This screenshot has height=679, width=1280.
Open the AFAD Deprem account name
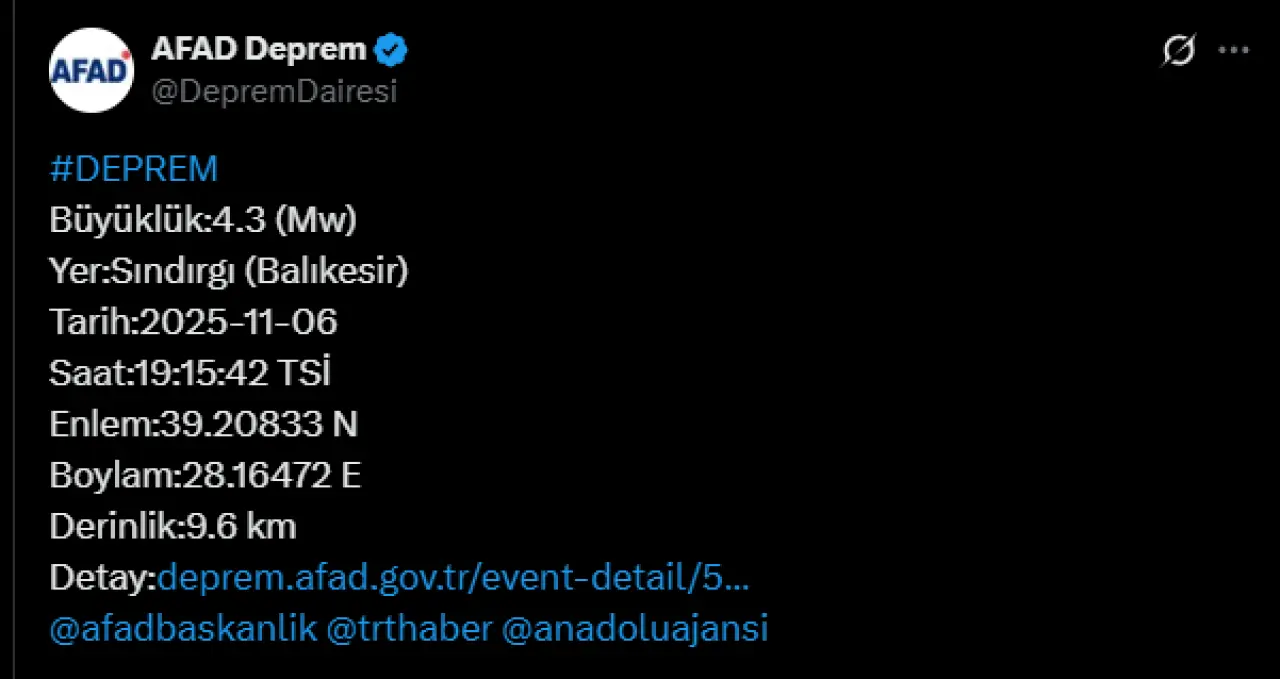(260, 48)
